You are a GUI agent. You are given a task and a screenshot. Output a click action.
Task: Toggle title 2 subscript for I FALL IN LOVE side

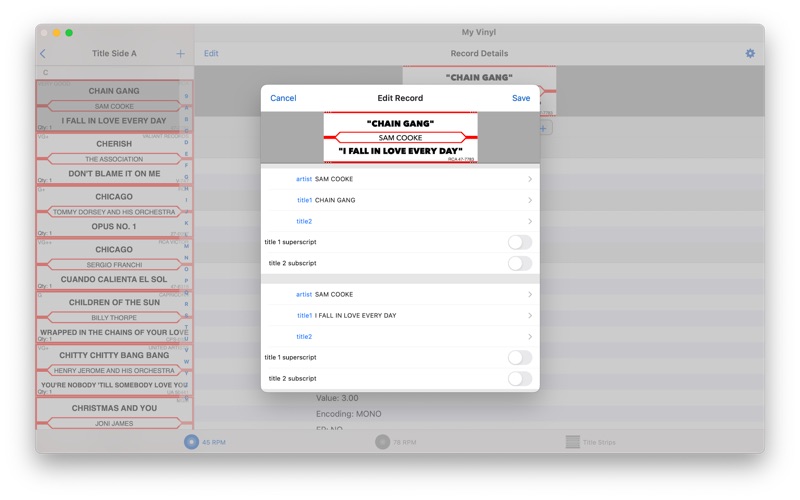pyautogui.click(x=519, y=379)
